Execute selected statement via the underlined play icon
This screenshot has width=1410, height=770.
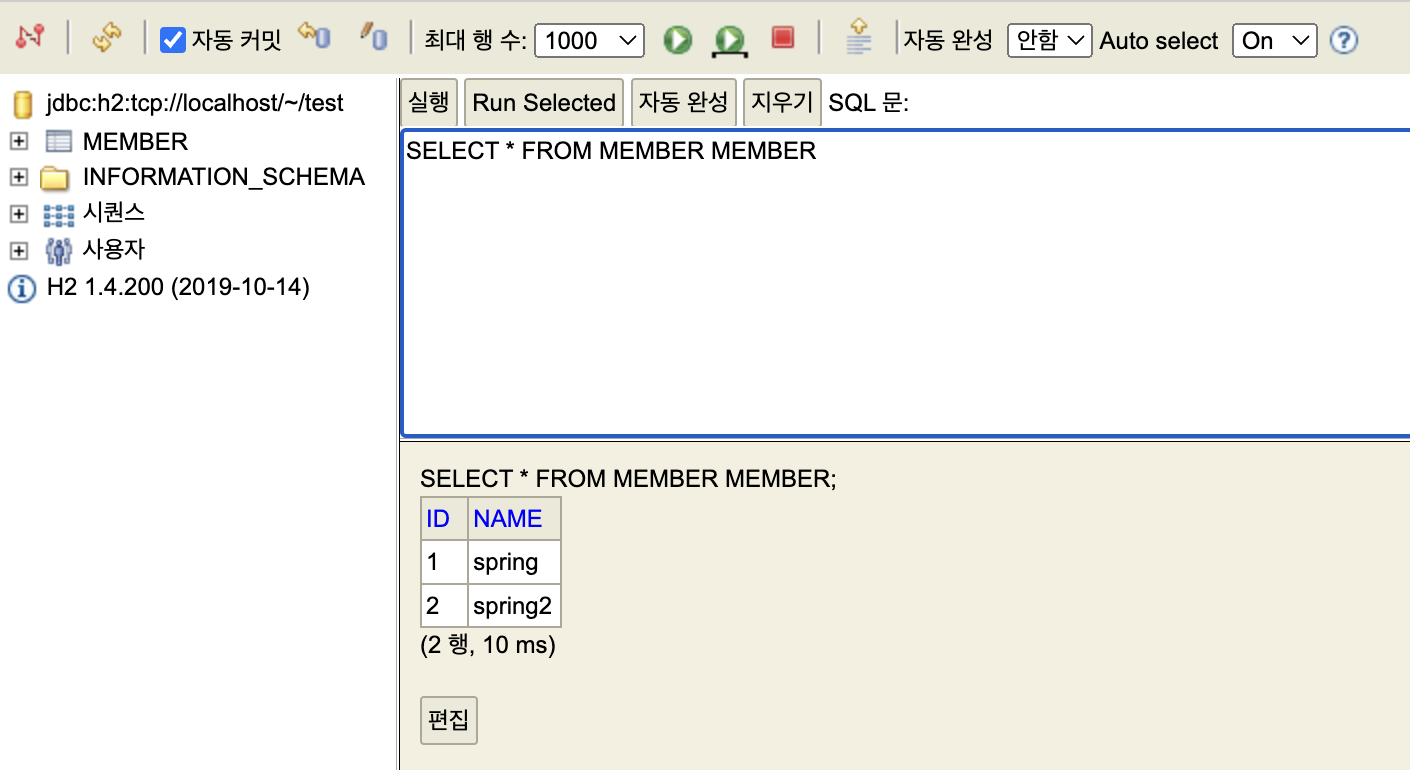coord(729,40)
